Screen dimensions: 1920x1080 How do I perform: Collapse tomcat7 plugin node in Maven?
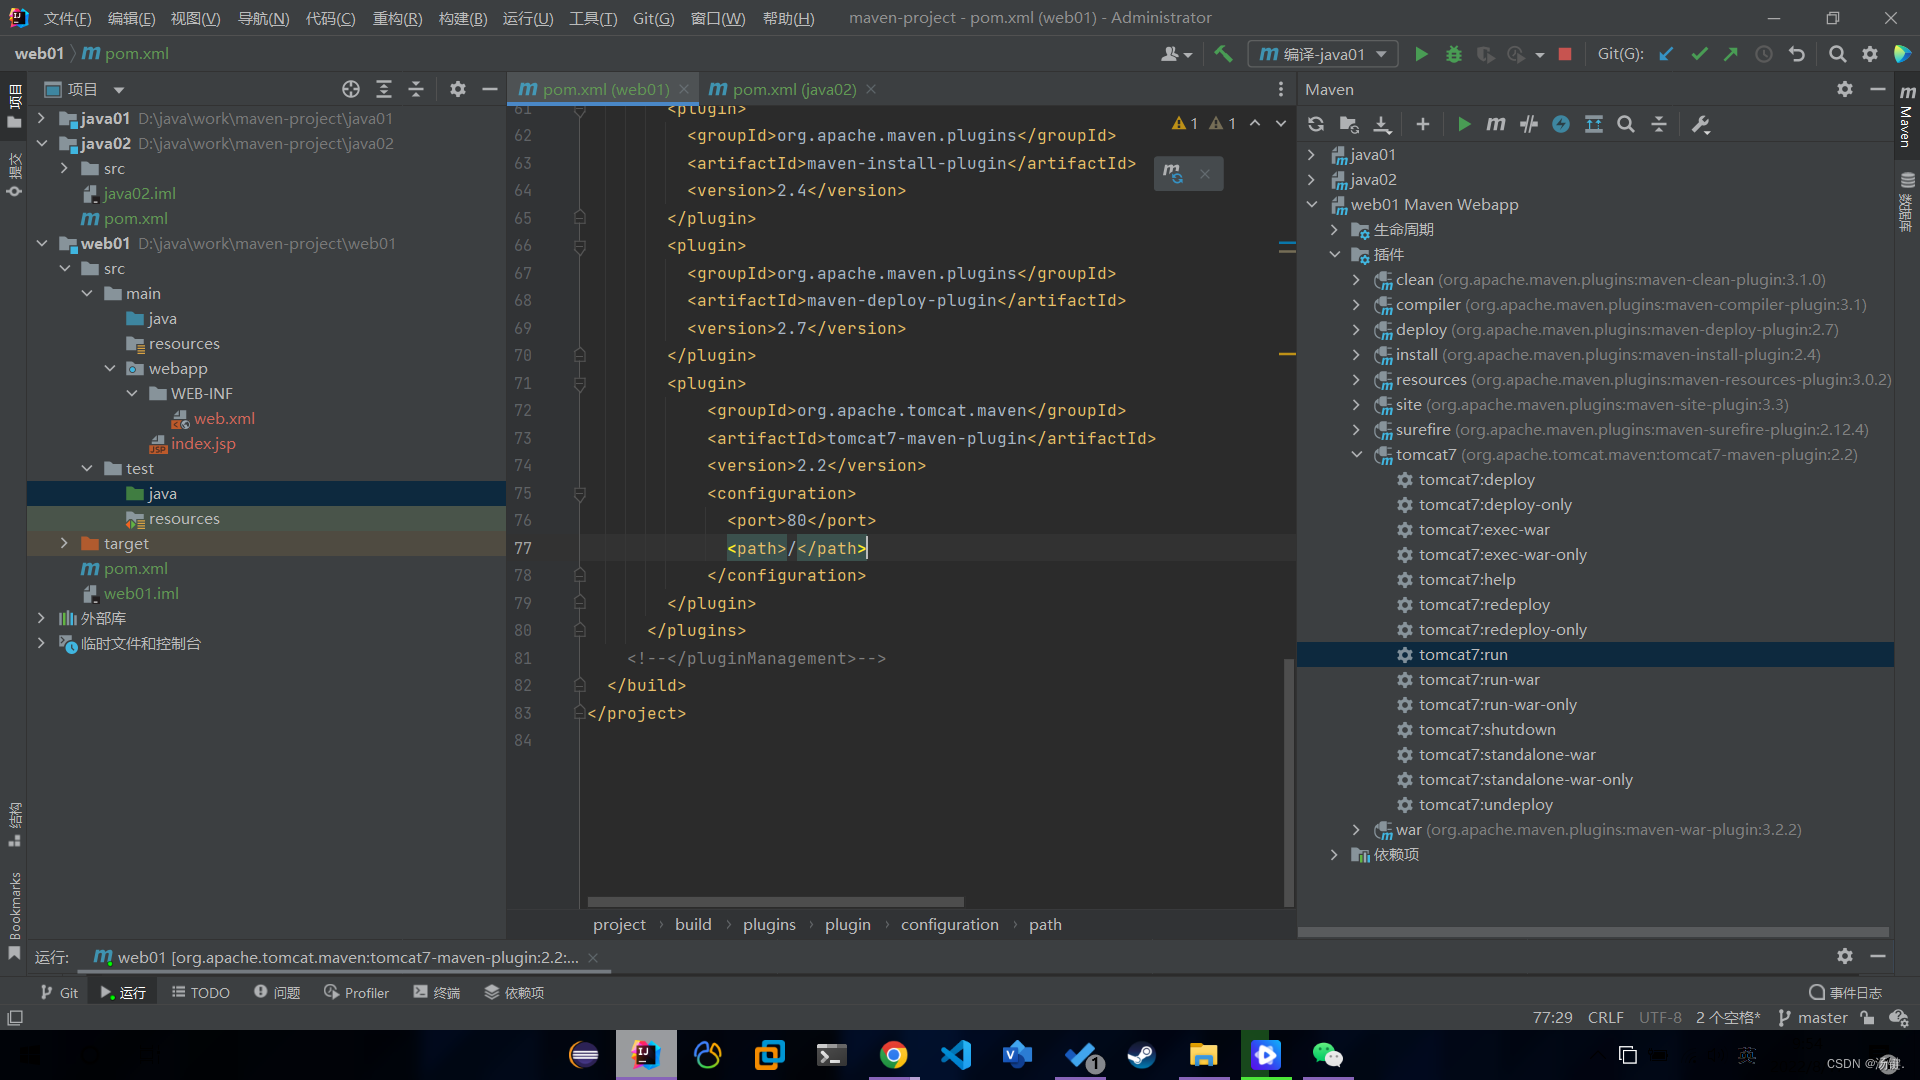(1357, 454)
